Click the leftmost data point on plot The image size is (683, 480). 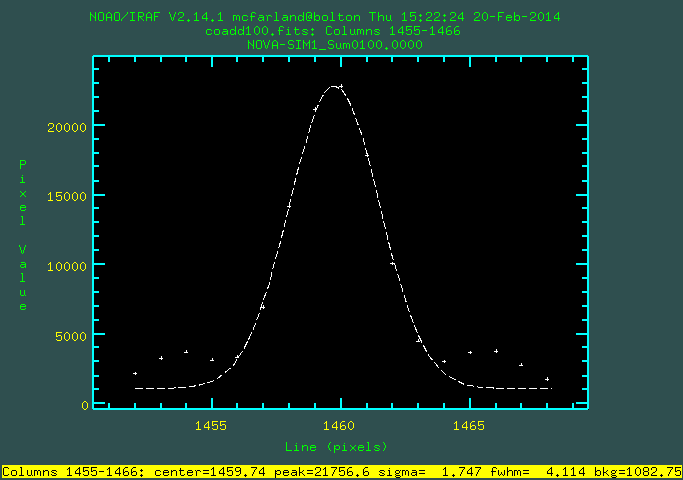[x=135, y=373]
